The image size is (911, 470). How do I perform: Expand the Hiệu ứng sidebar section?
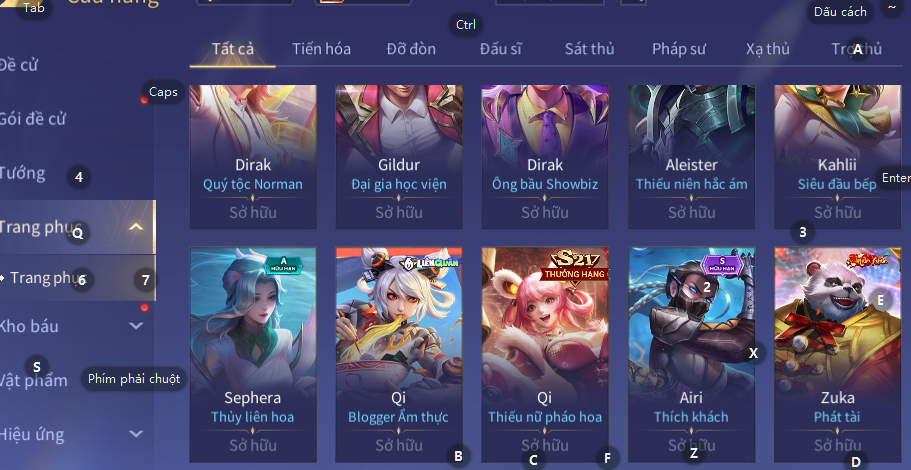coord(136,433)
